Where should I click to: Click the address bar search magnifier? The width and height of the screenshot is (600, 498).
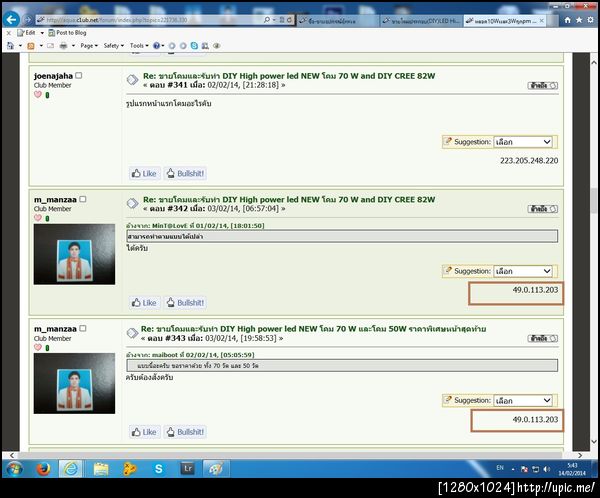point(267,20)
